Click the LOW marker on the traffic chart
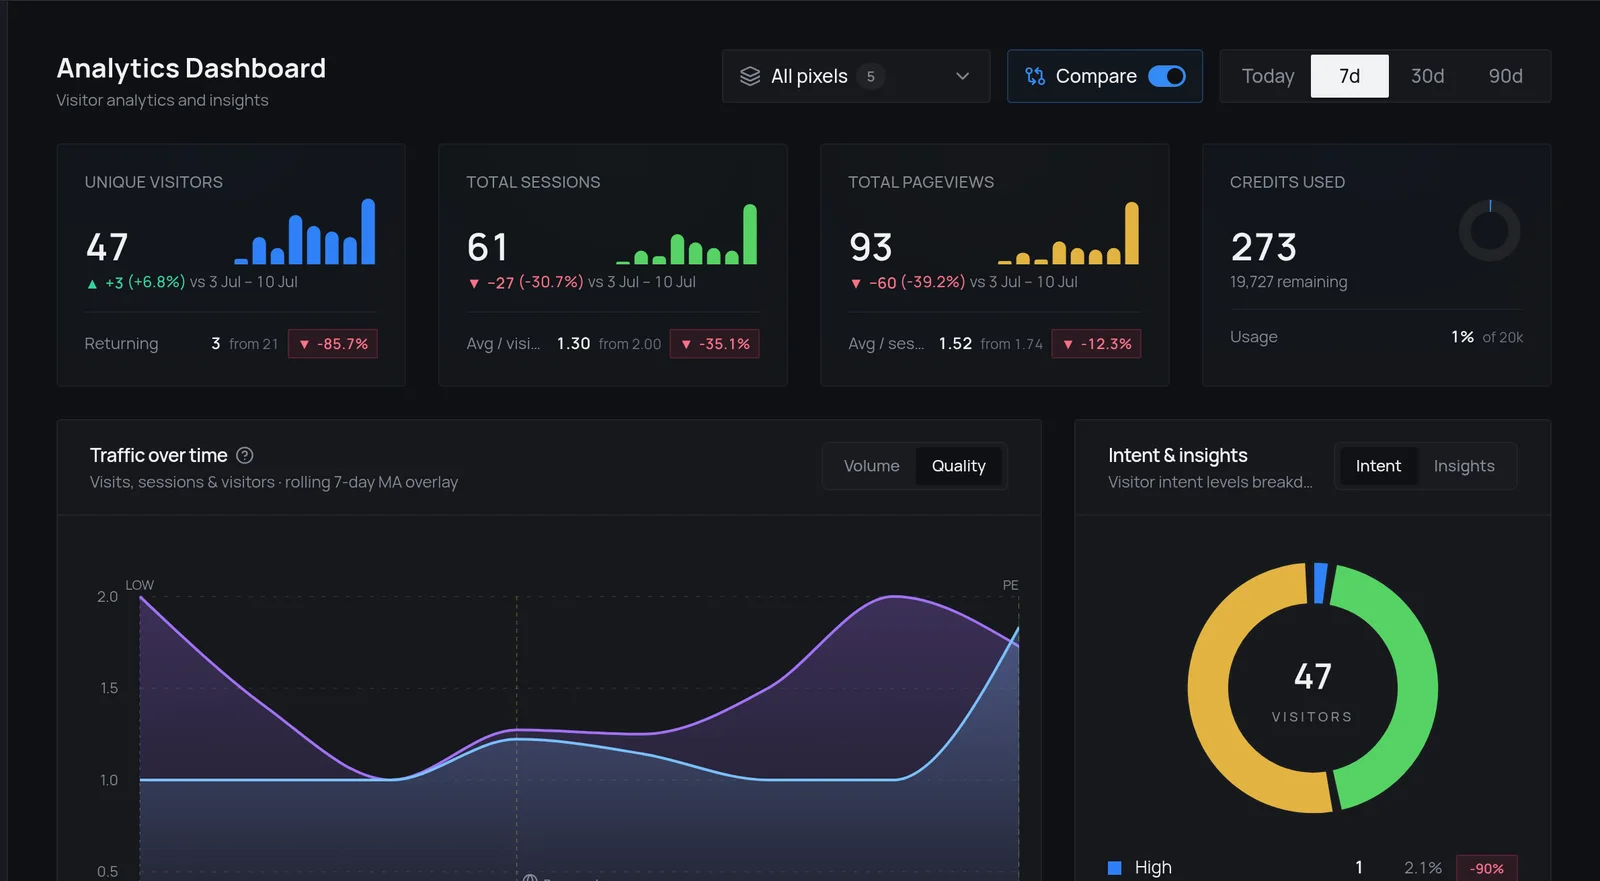Screen dimensions: 1600x881 (139, 585)
